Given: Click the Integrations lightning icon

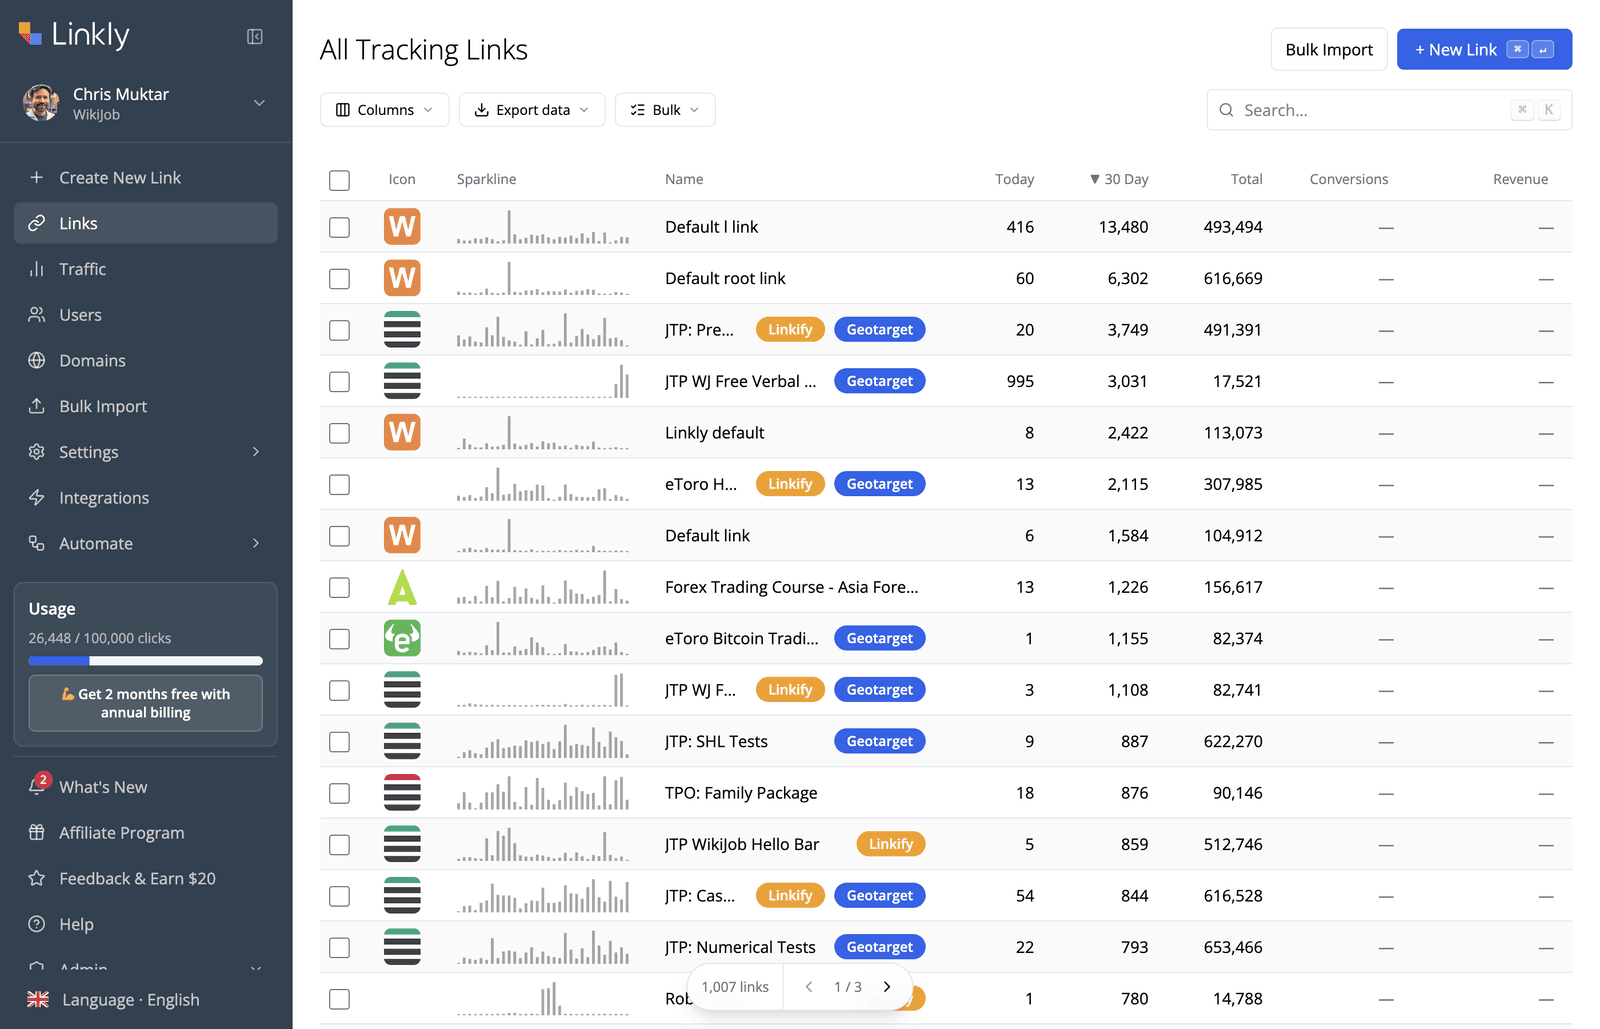Looking at the screenshot, I should [37, 498].
